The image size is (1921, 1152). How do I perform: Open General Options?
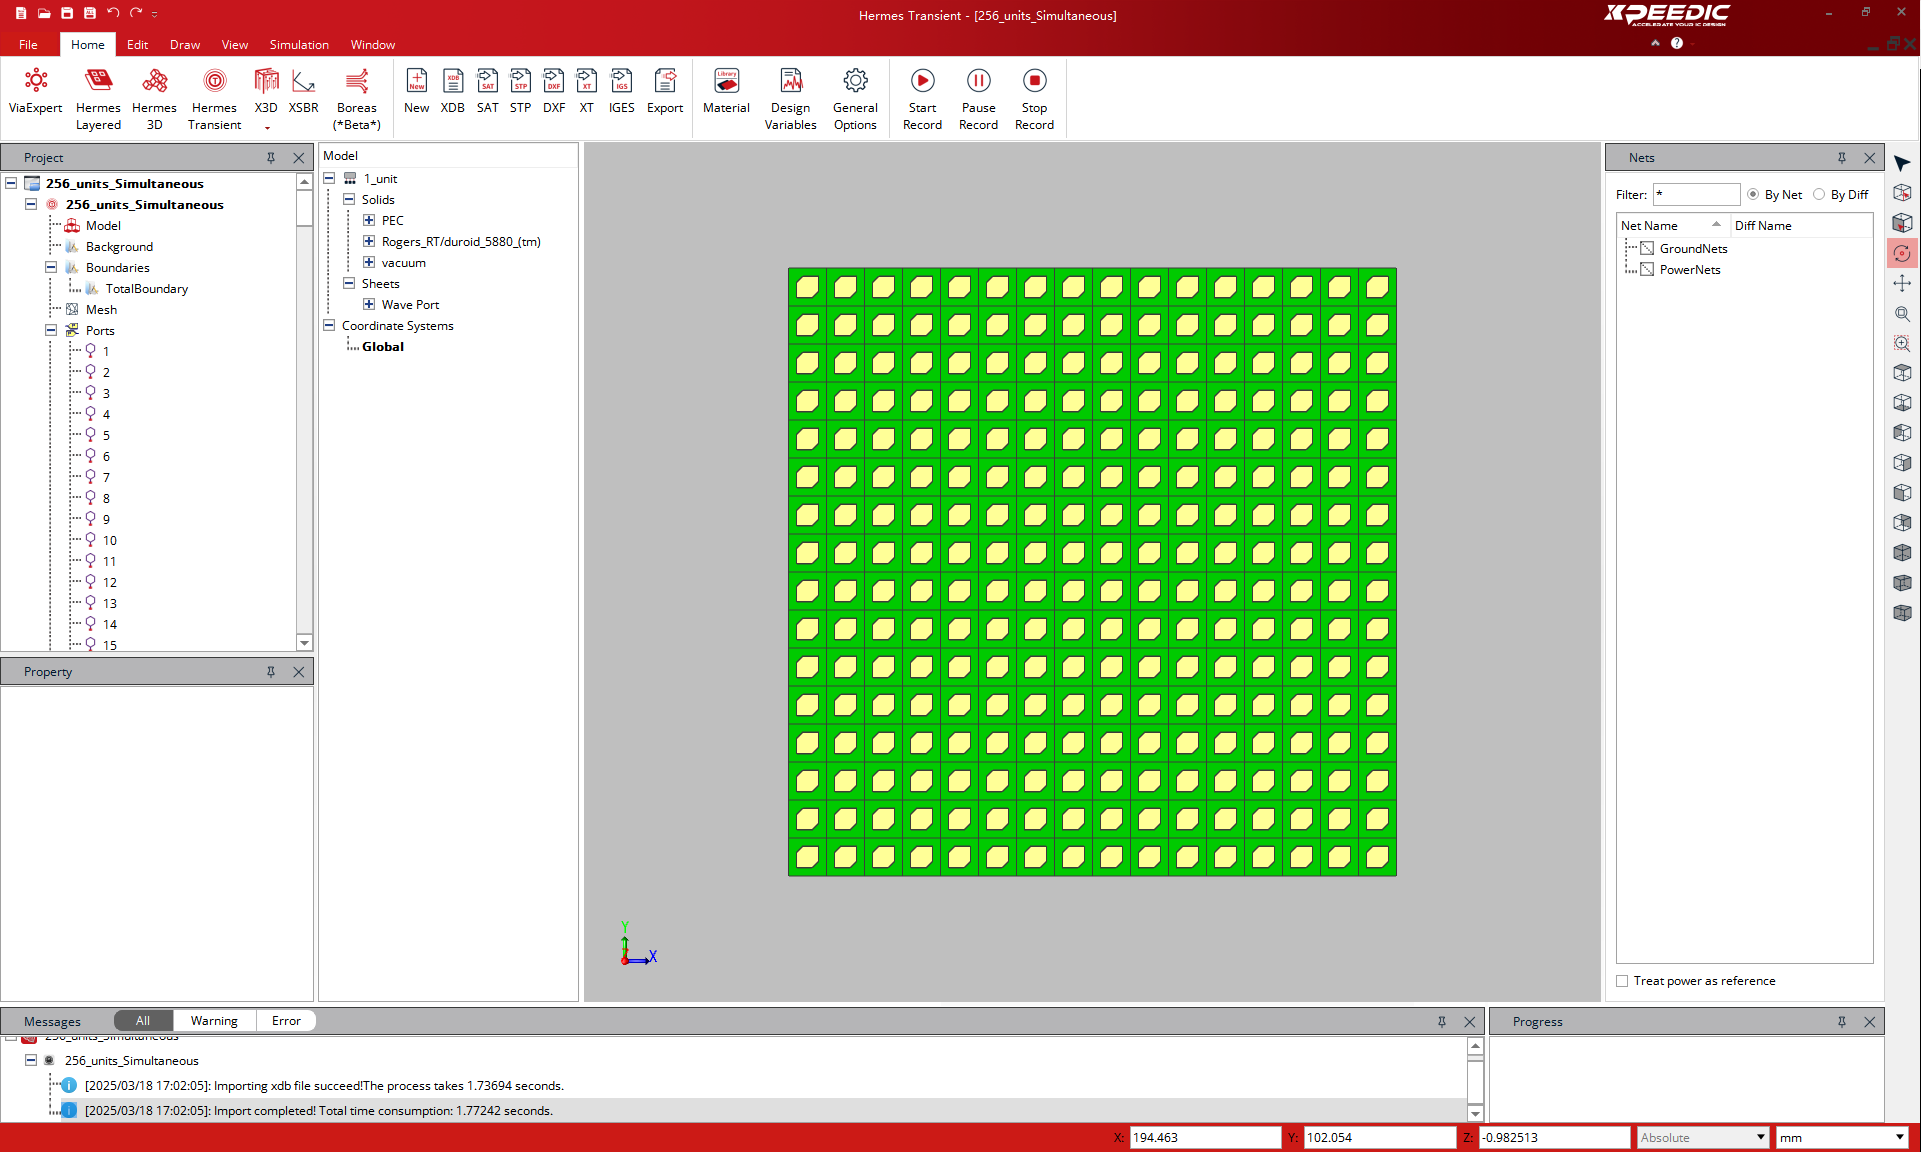point(855,99)
